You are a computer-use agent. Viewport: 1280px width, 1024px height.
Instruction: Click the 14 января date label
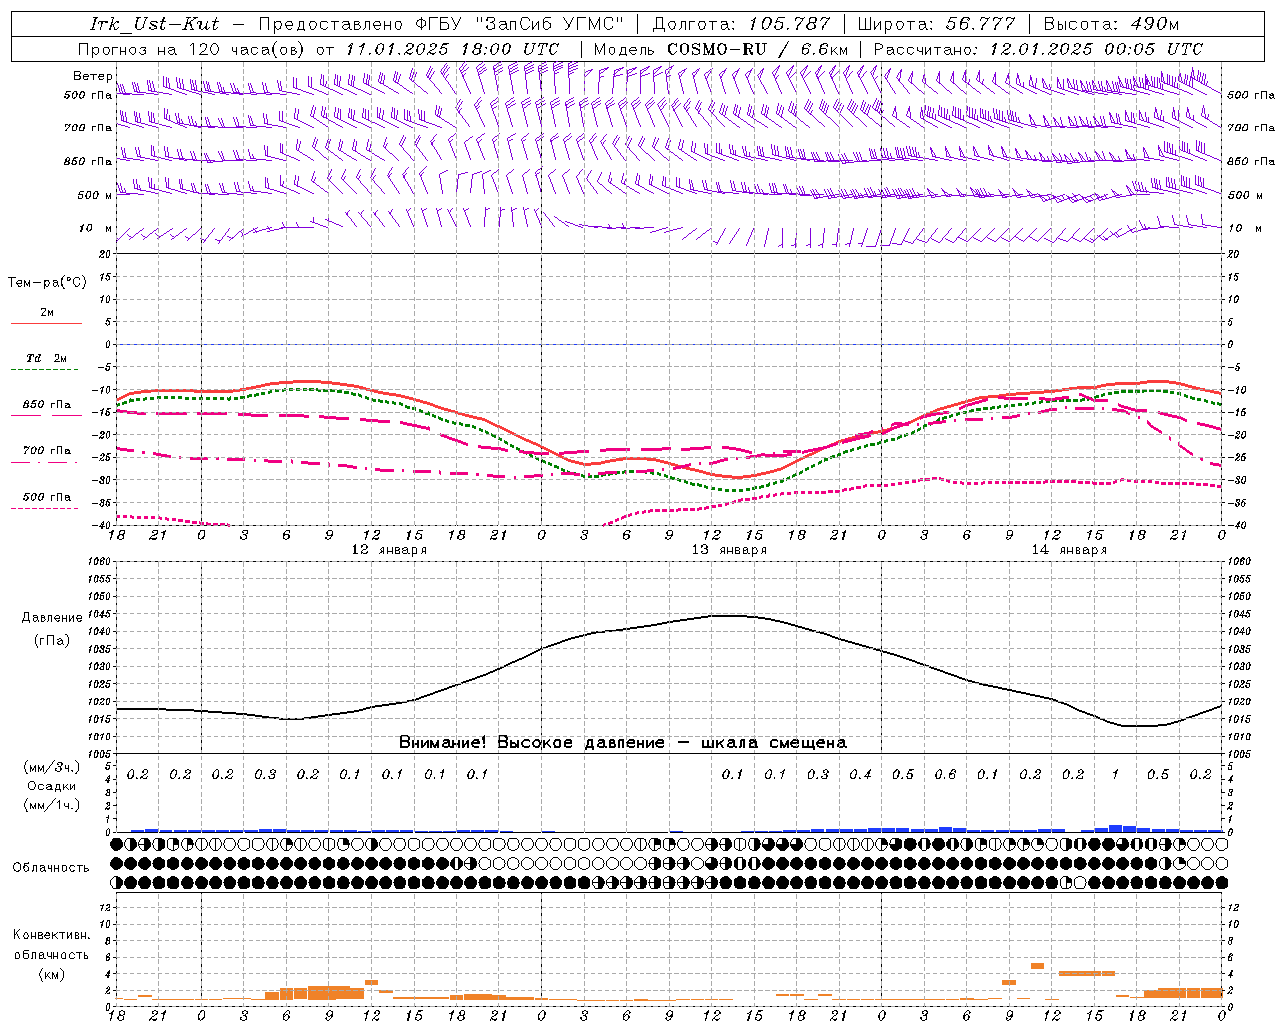[x=1069, y=550]
